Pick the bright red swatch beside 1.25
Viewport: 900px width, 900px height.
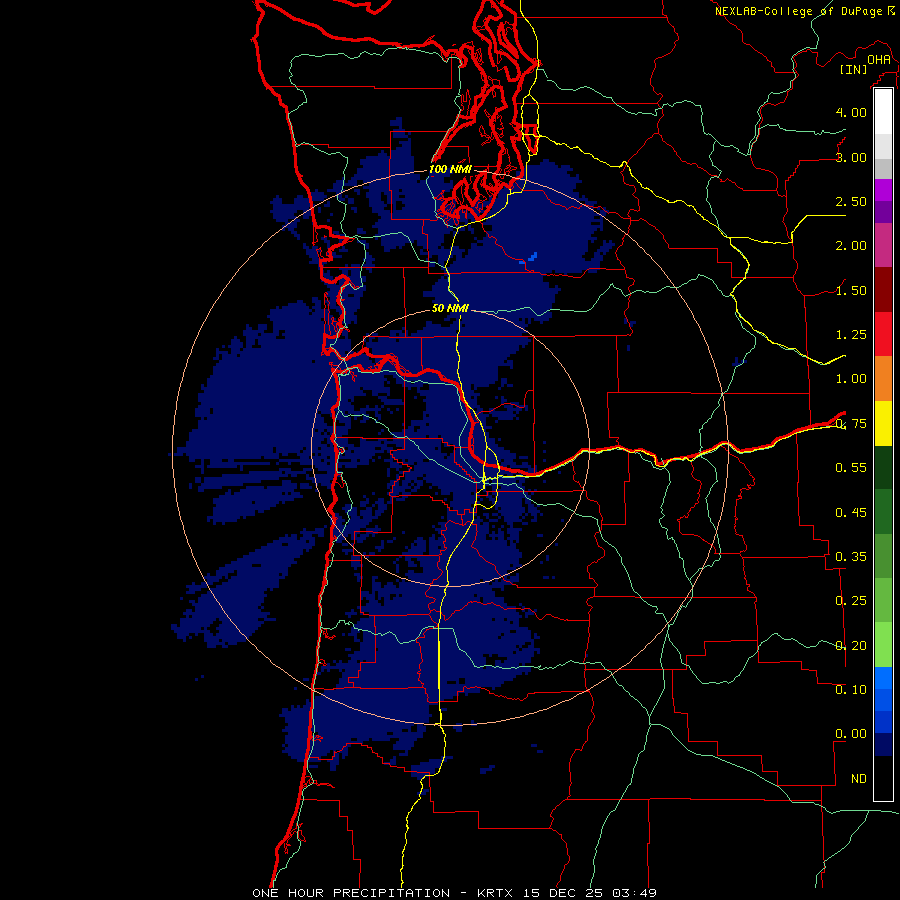pos(883,334)
